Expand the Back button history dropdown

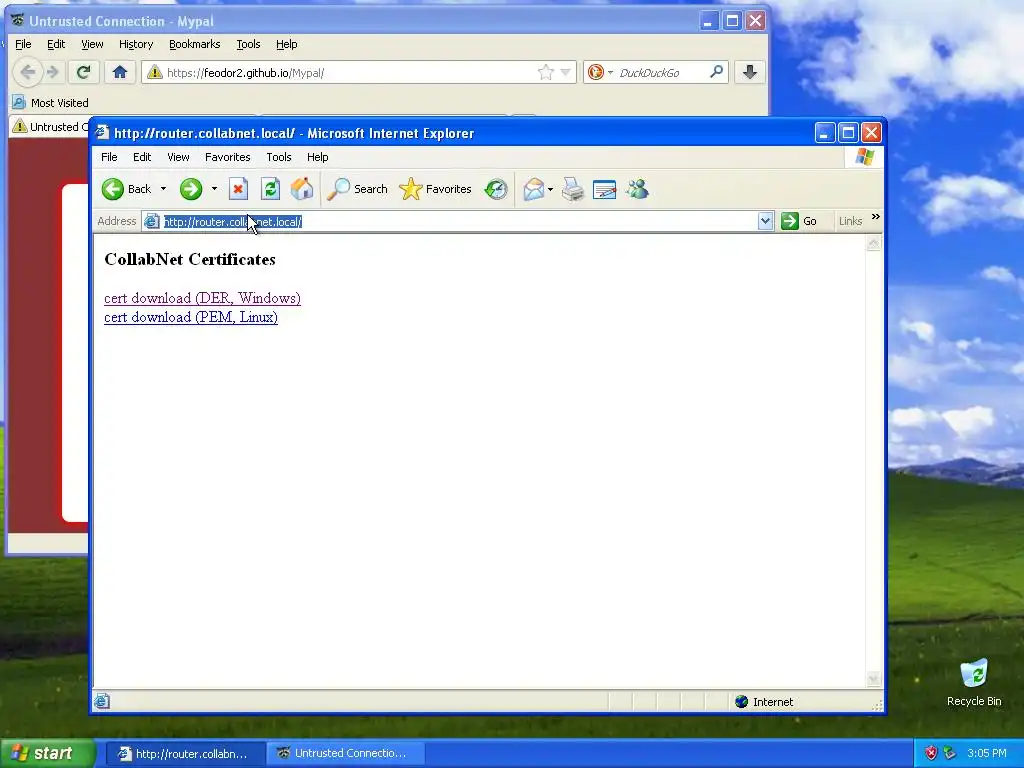click(163, 189)
